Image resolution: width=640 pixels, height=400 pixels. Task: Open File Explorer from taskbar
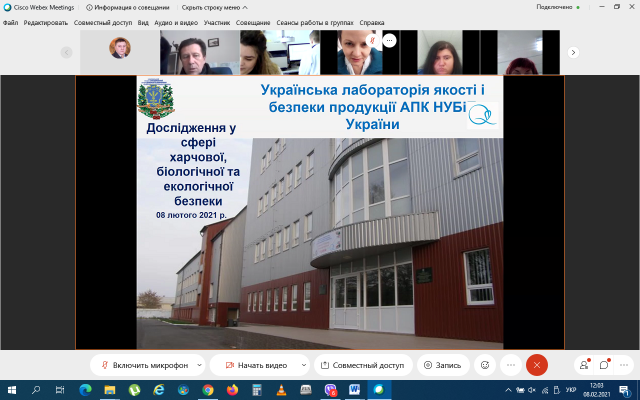pyautogui.click(x=109, y=390)
